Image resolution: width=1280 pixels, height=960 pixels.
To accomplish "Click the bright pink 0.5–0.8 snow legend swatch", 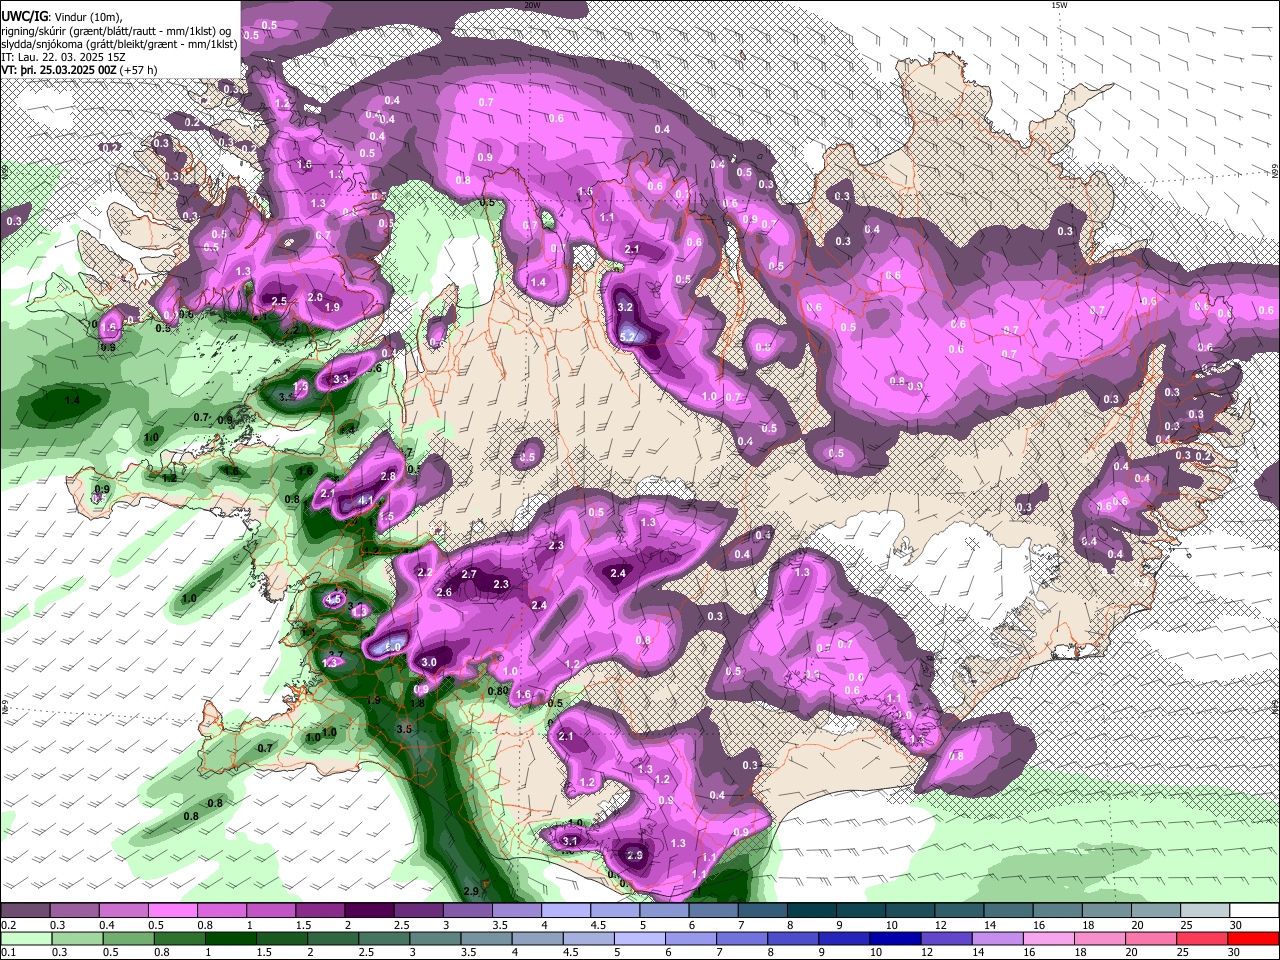I will 172,910.
